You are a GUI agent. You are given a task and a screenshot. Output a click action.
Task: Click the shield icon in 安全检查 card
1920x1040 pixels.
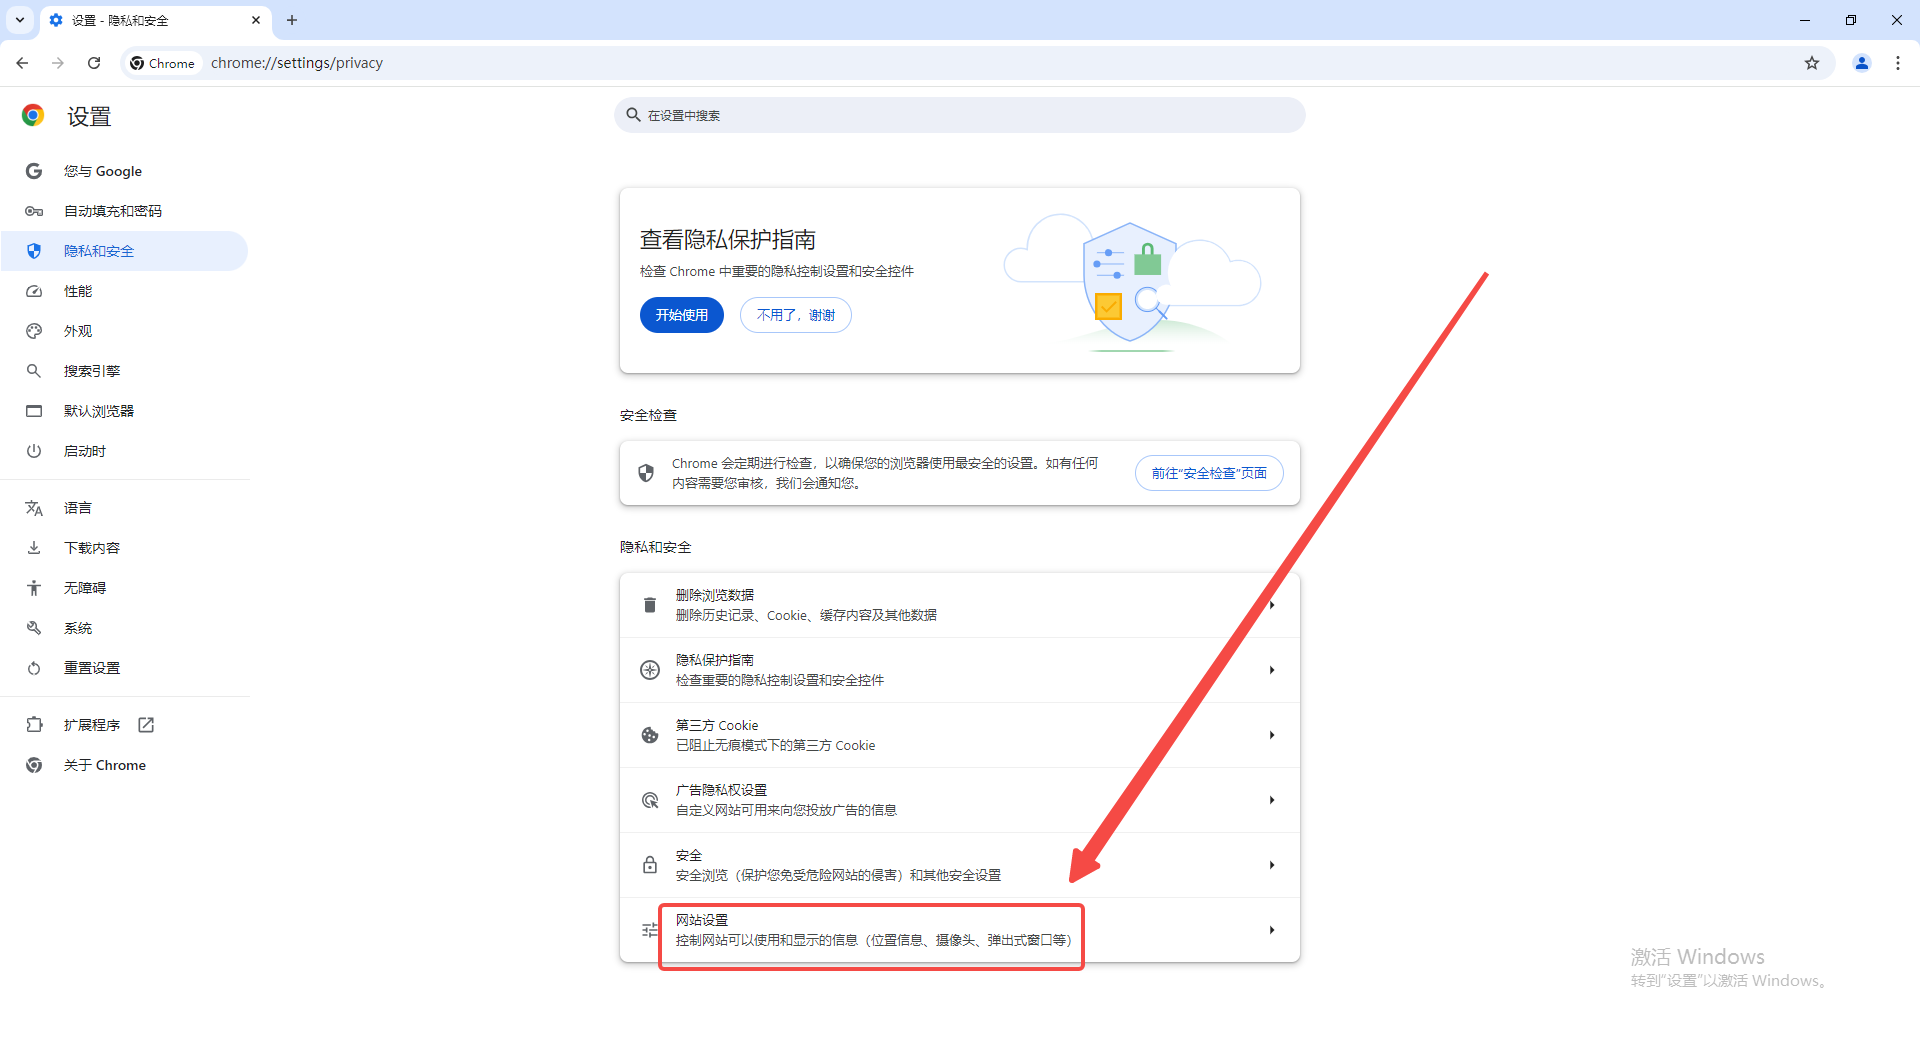tap(646, 473)
